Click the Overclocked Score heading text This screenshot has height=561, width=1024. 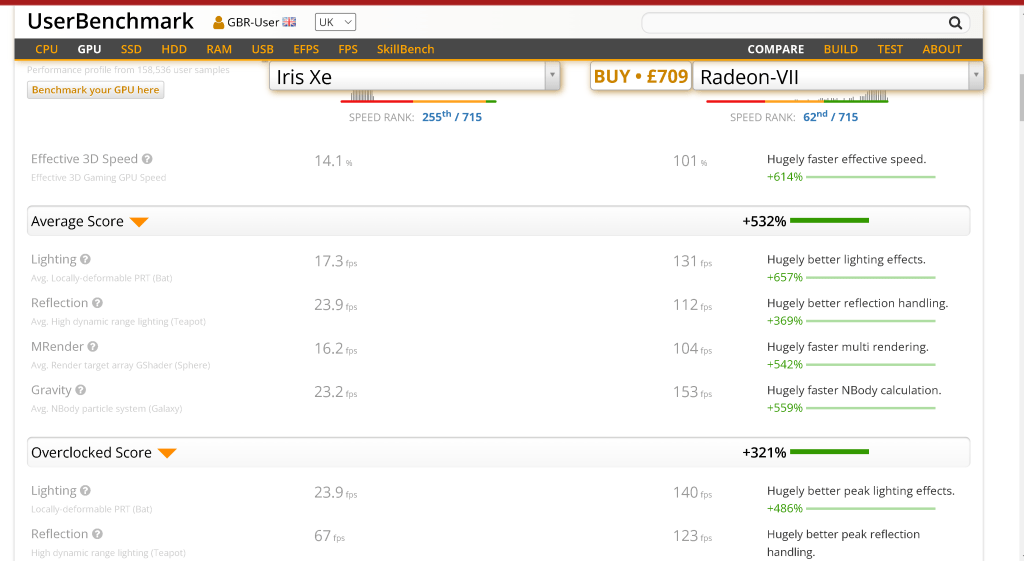[91, 453]
